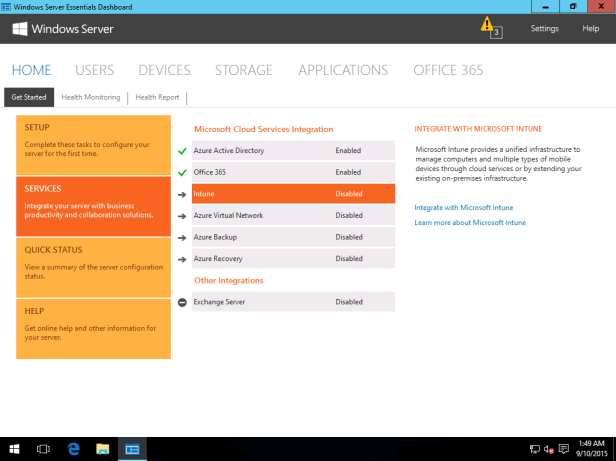The height and width of the screenshot is (461, 616).
Task: Click the green checkmark beside Azure Active Directory
Action: (182, 151)
